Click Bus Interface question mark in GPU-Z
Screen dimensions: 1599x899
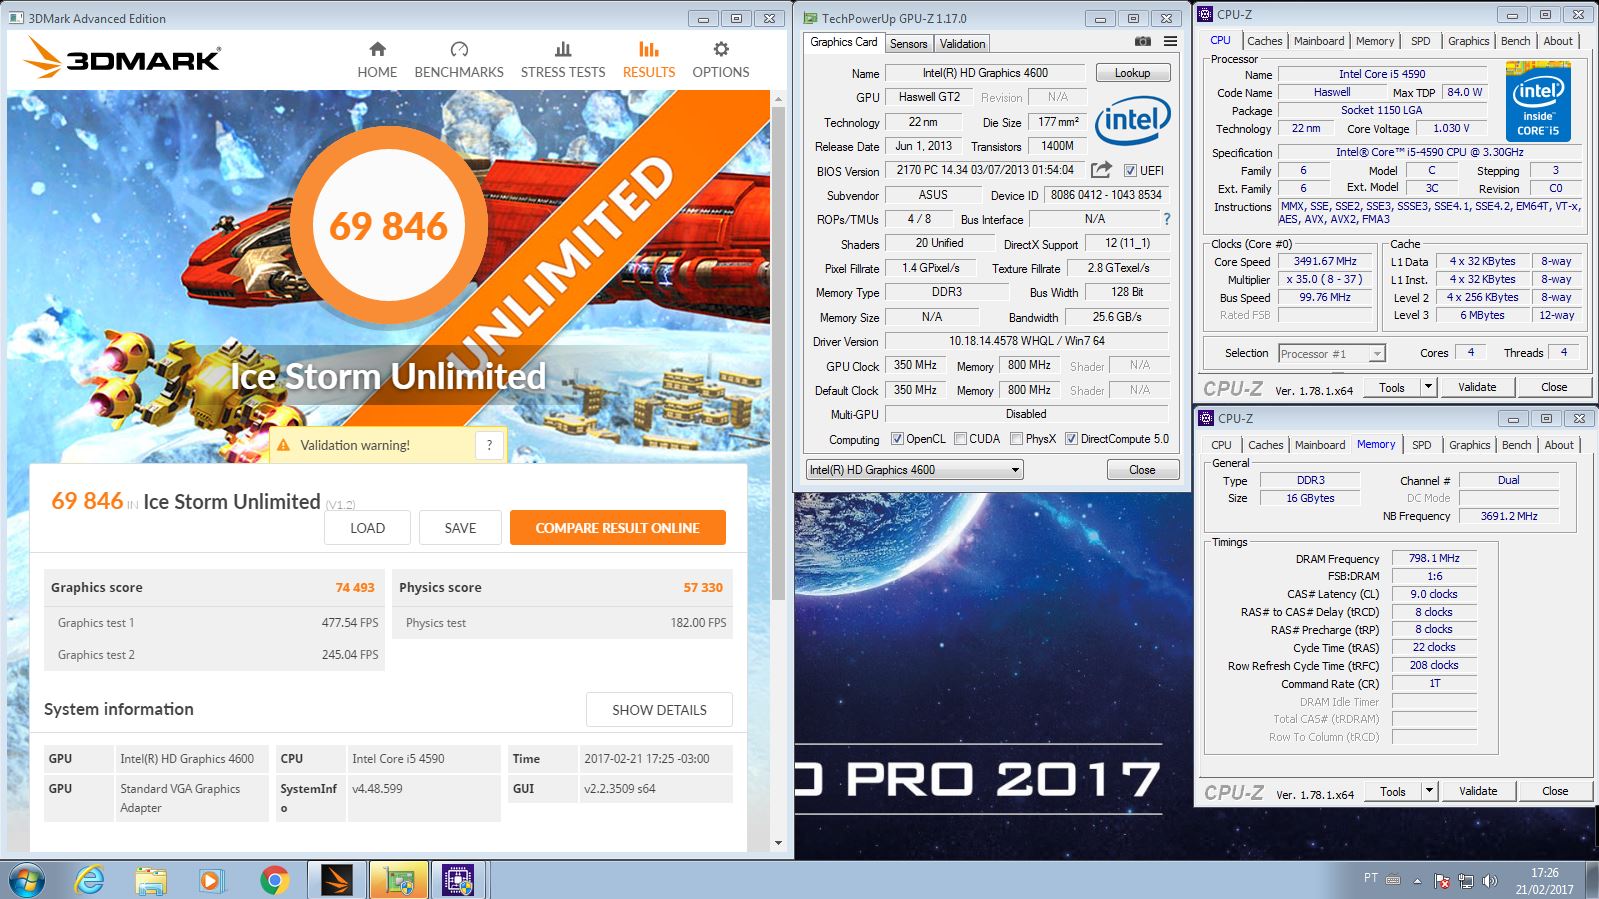click(1166, 219)
